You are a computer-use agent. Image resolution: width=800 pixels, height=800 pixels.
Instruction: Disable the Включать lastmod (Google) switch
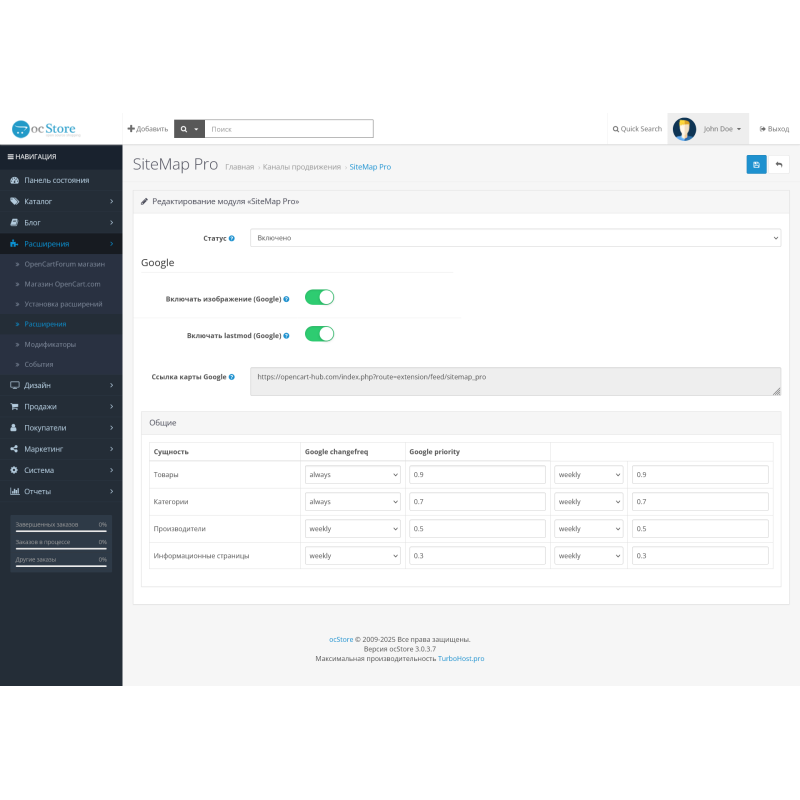pyautogui.click(x=319, y=334)
